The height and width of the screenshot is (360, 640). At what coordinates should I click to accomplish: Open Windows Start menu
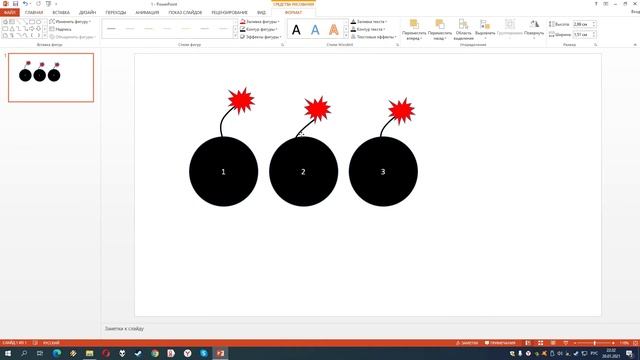tap(7, 353)
